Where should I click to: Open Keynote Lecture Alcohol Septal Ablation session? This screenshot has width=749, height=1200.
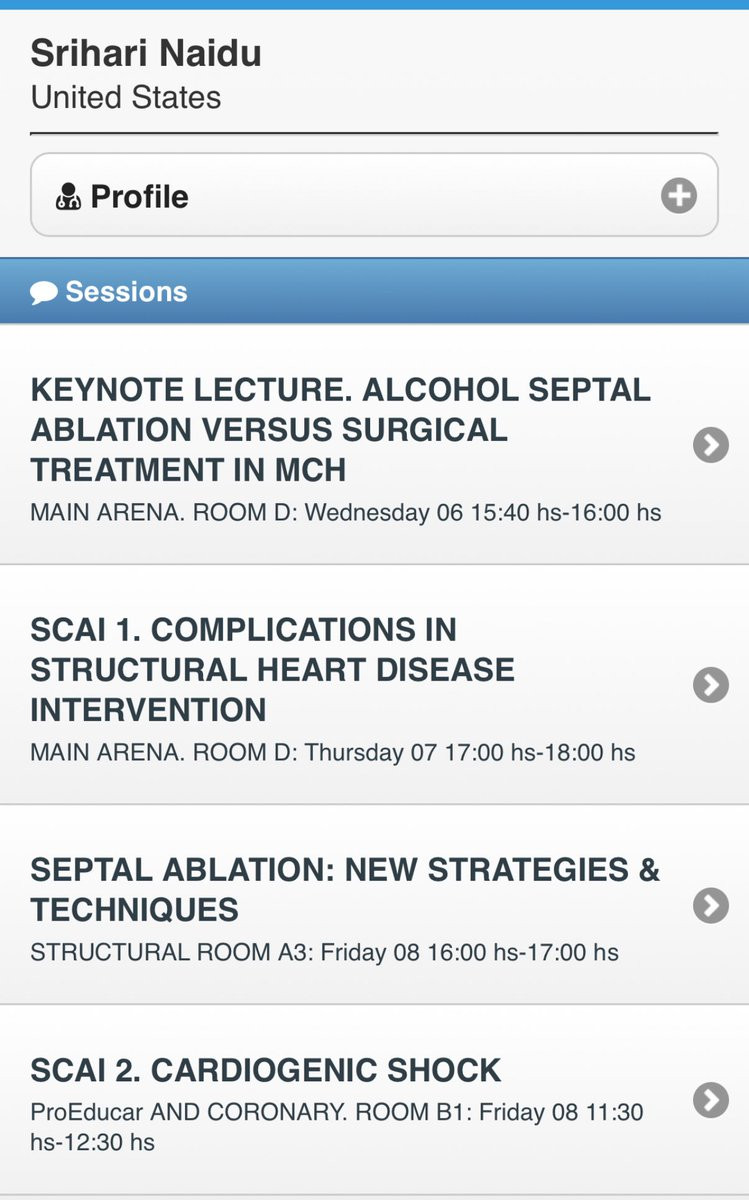point(374,445)
